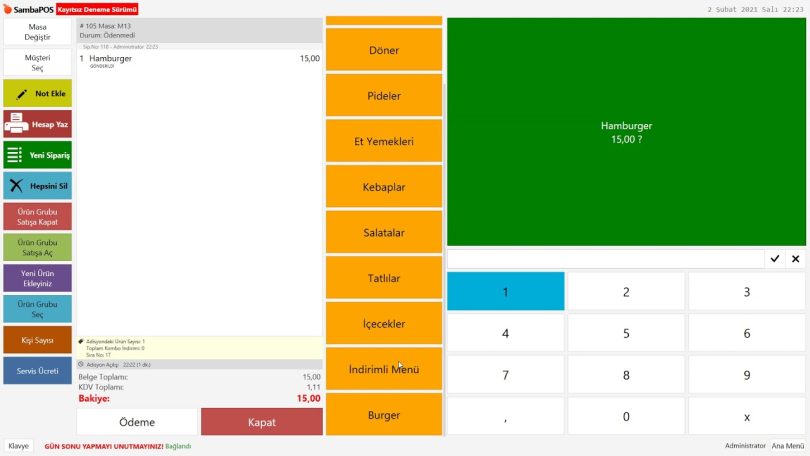Image resolution: width=810 pixels, height=456 pixels.
Task: Click the Gün Sonu Yapmayı Unutmayınız warning
Action: click(x=104, y=446)
